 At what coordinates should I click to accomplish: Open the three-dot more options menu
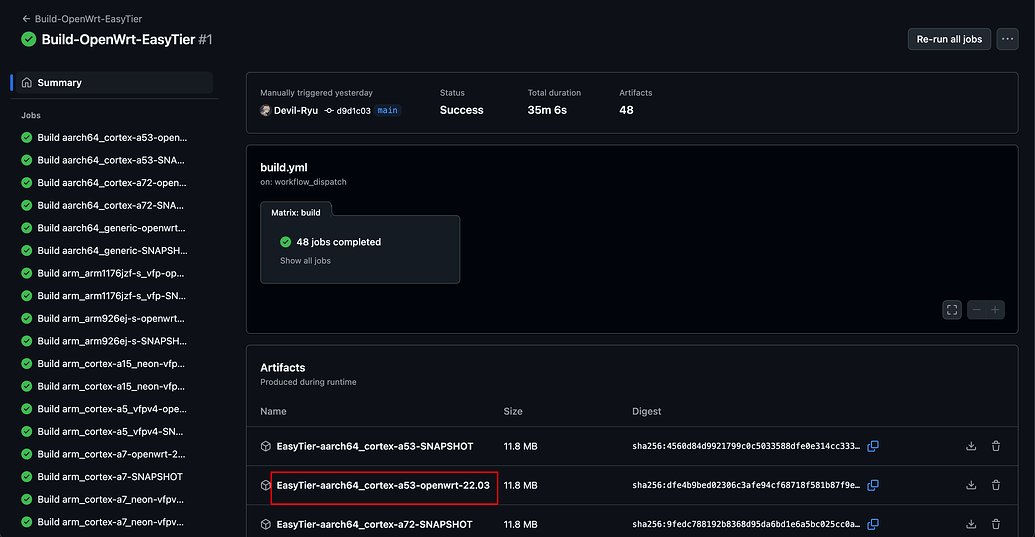(1007, 39)
